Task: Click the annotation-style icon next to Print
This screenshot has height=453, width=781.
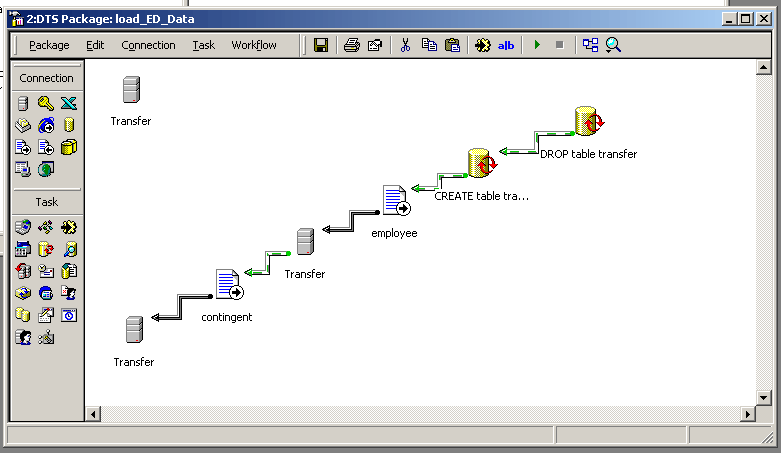Action: 375,45
